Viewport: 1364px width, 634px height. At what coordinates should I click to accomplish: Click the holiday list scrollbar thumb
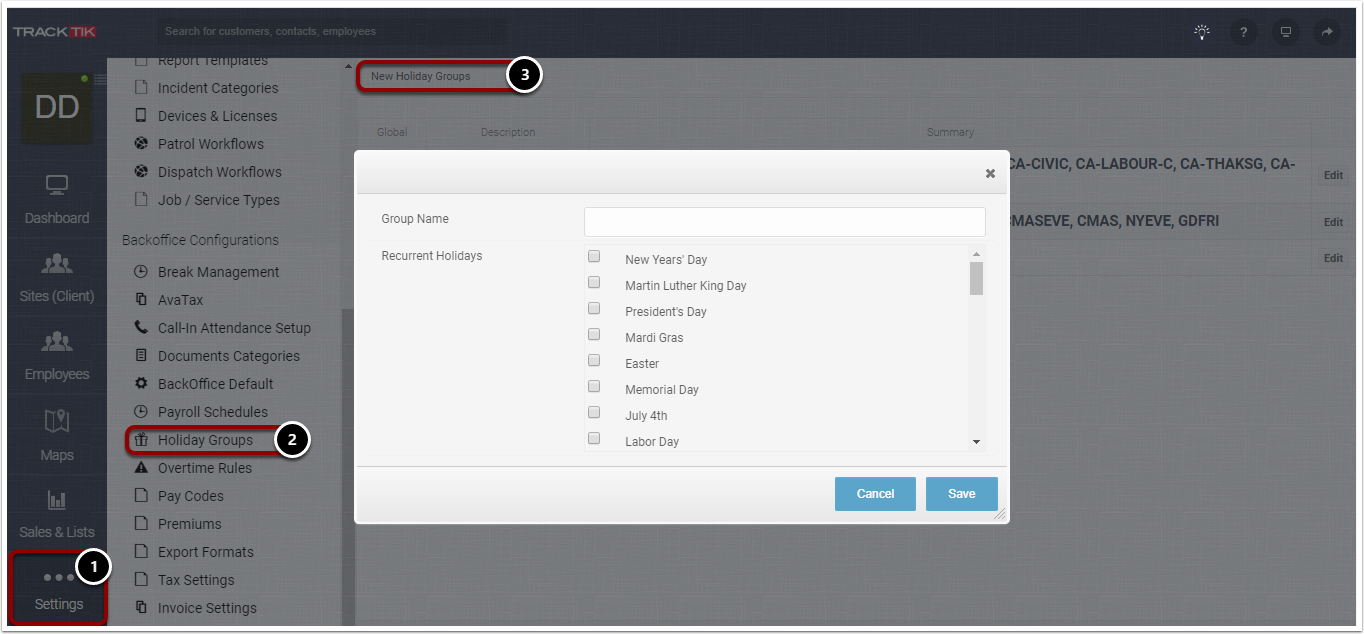click(976, 279)
